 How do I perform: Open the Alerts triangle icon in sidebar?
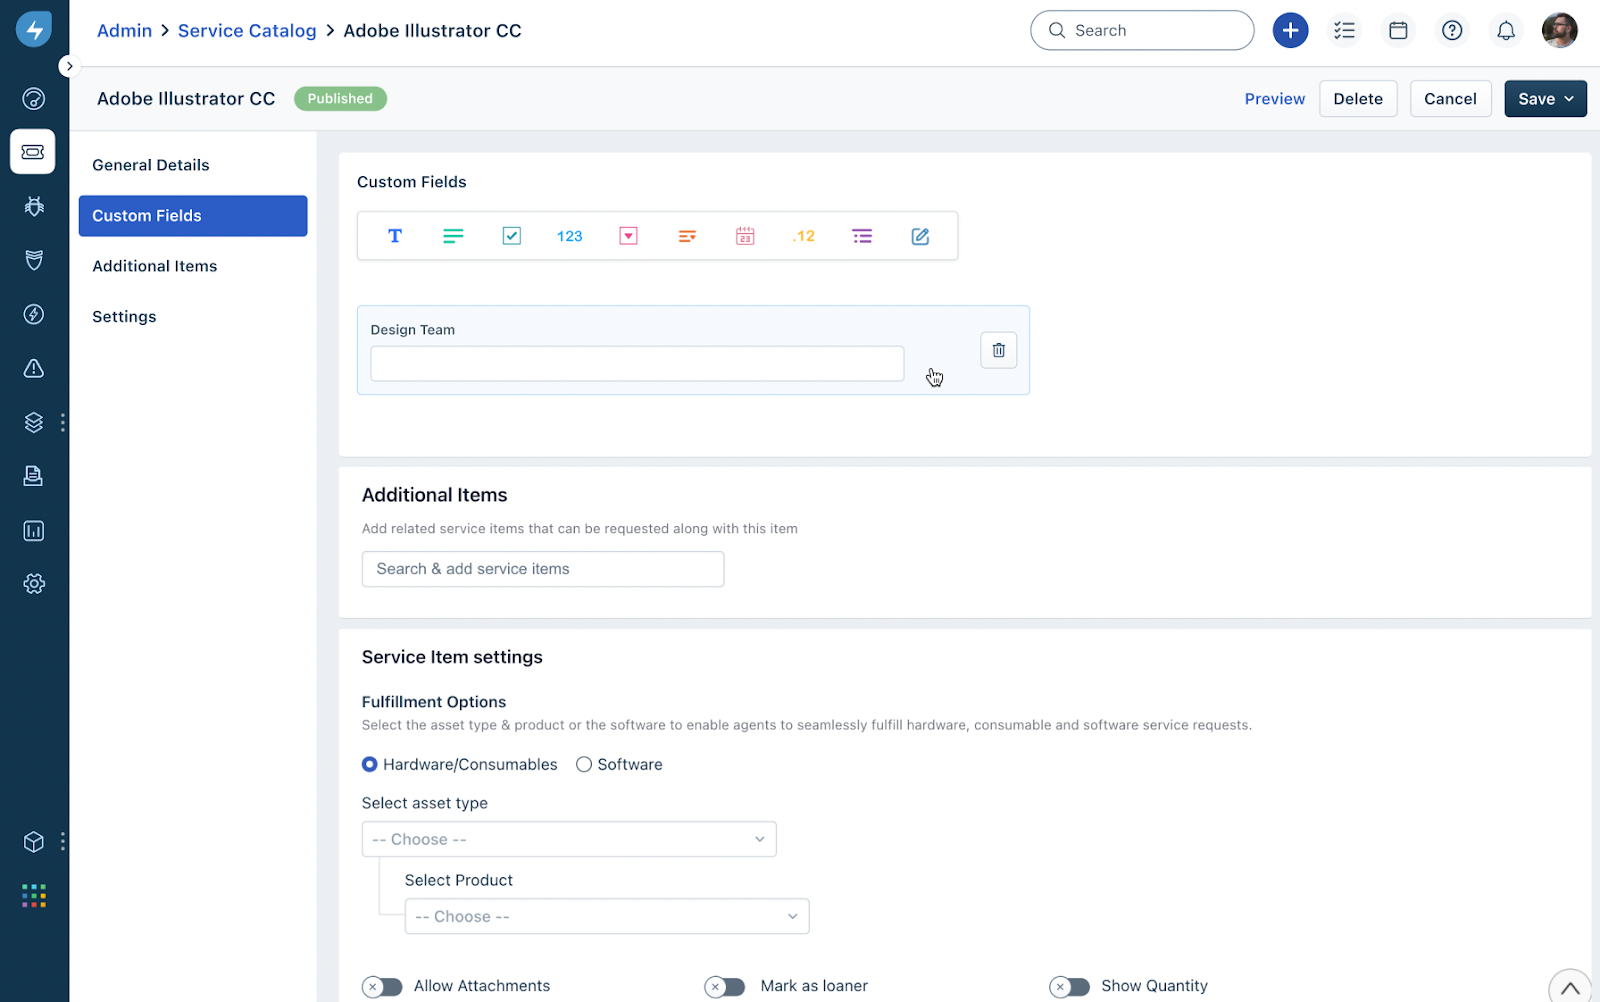(x=33, y=368)
